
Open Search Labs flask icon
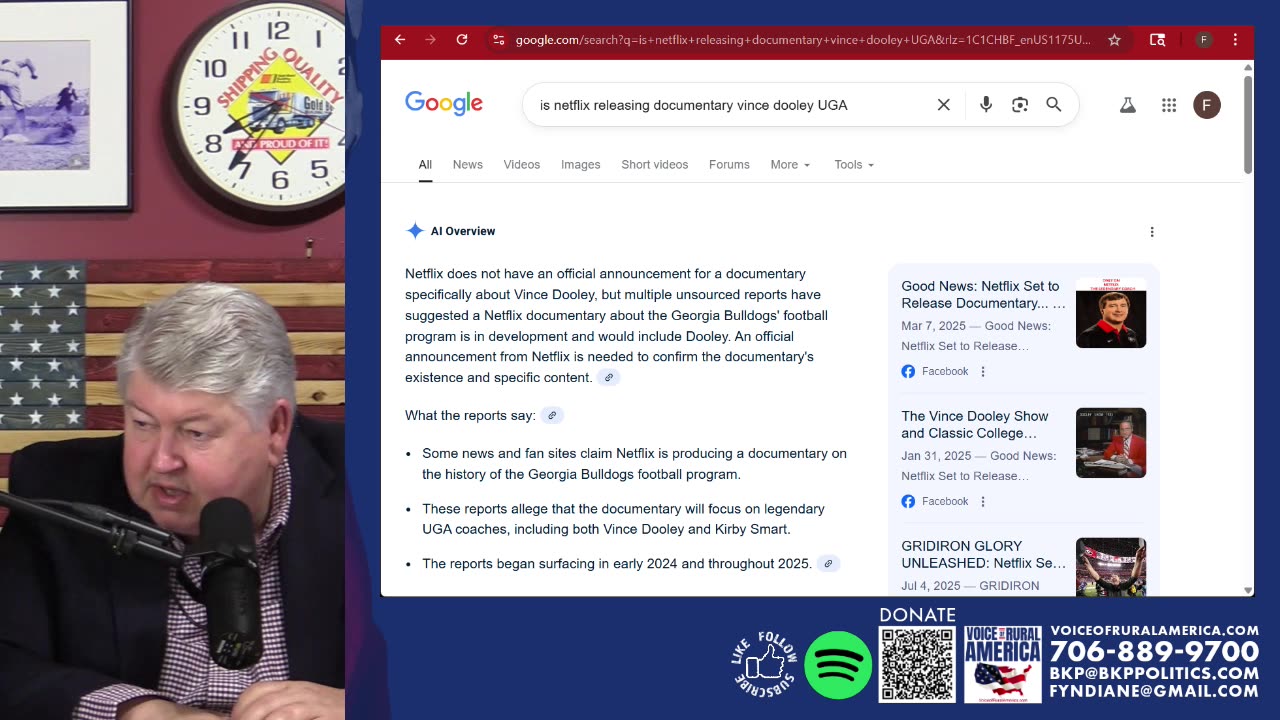pos(1127,105)
